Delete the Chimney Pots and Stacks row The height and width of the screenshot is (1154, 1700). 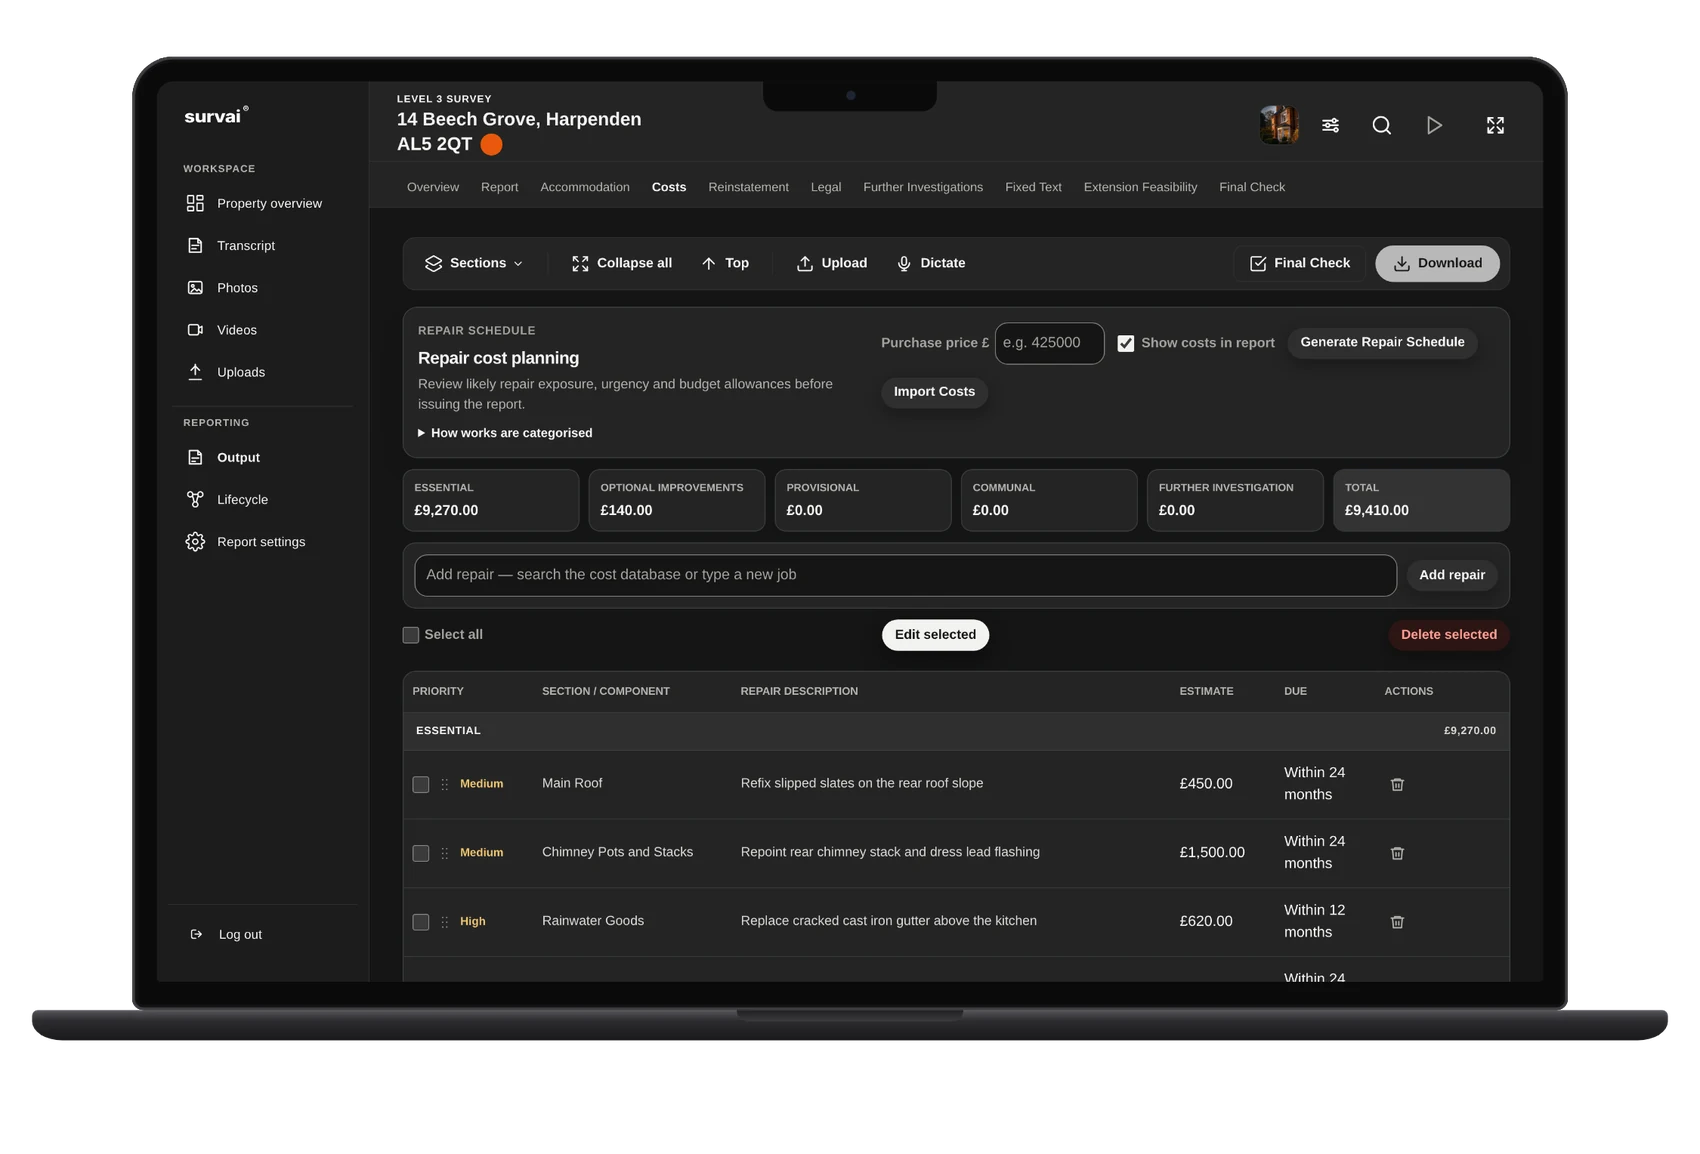click(x=1397, y=853)
